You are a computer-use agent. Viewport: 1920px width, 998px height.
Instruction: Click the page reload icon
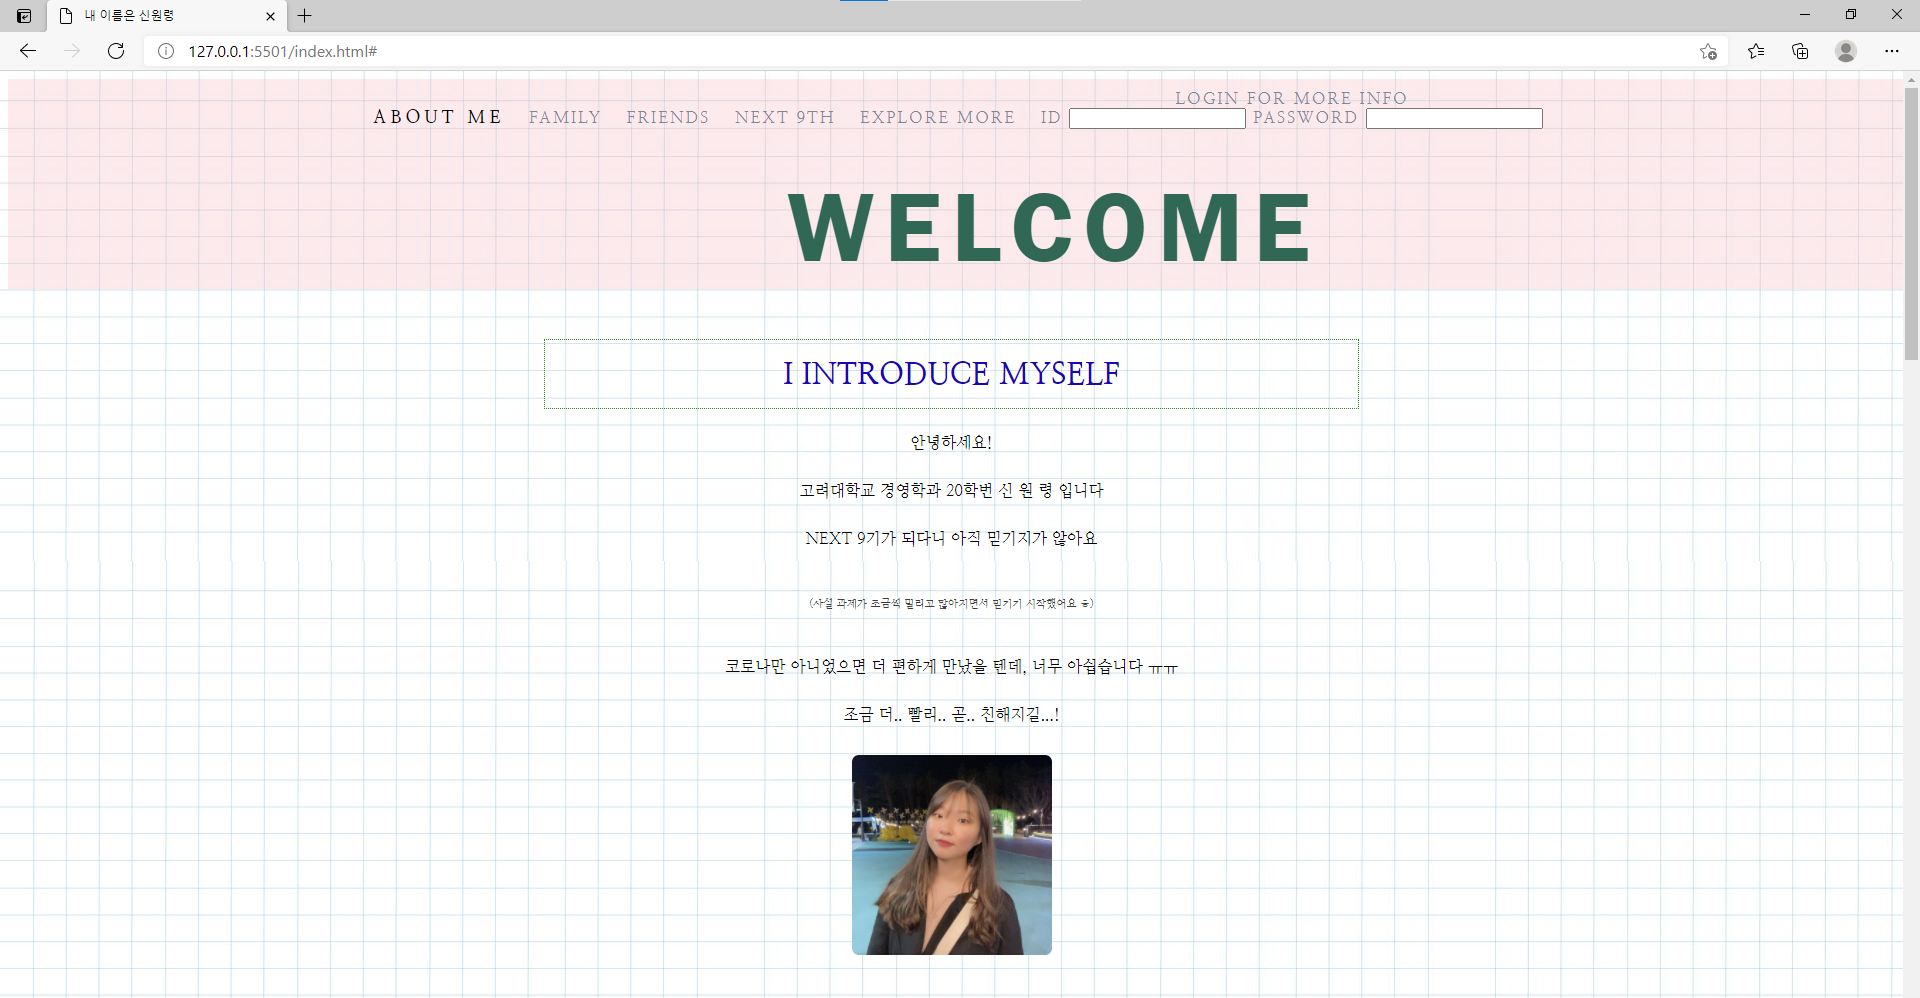[116, 51]
